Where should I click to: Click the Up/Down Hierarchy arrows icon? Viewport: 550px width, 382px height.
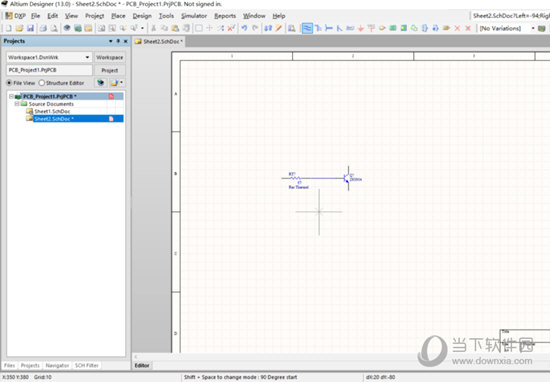pos(268,28)
